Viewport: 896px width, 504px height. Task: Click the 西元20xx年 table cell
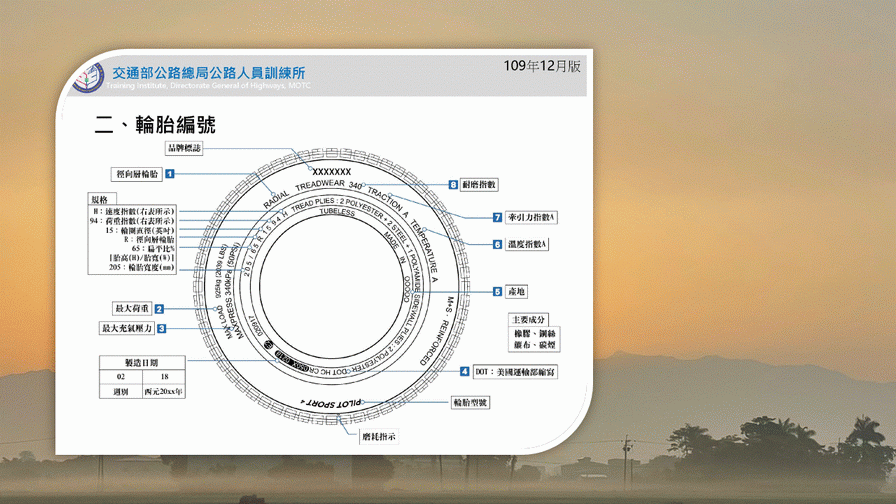163,392
